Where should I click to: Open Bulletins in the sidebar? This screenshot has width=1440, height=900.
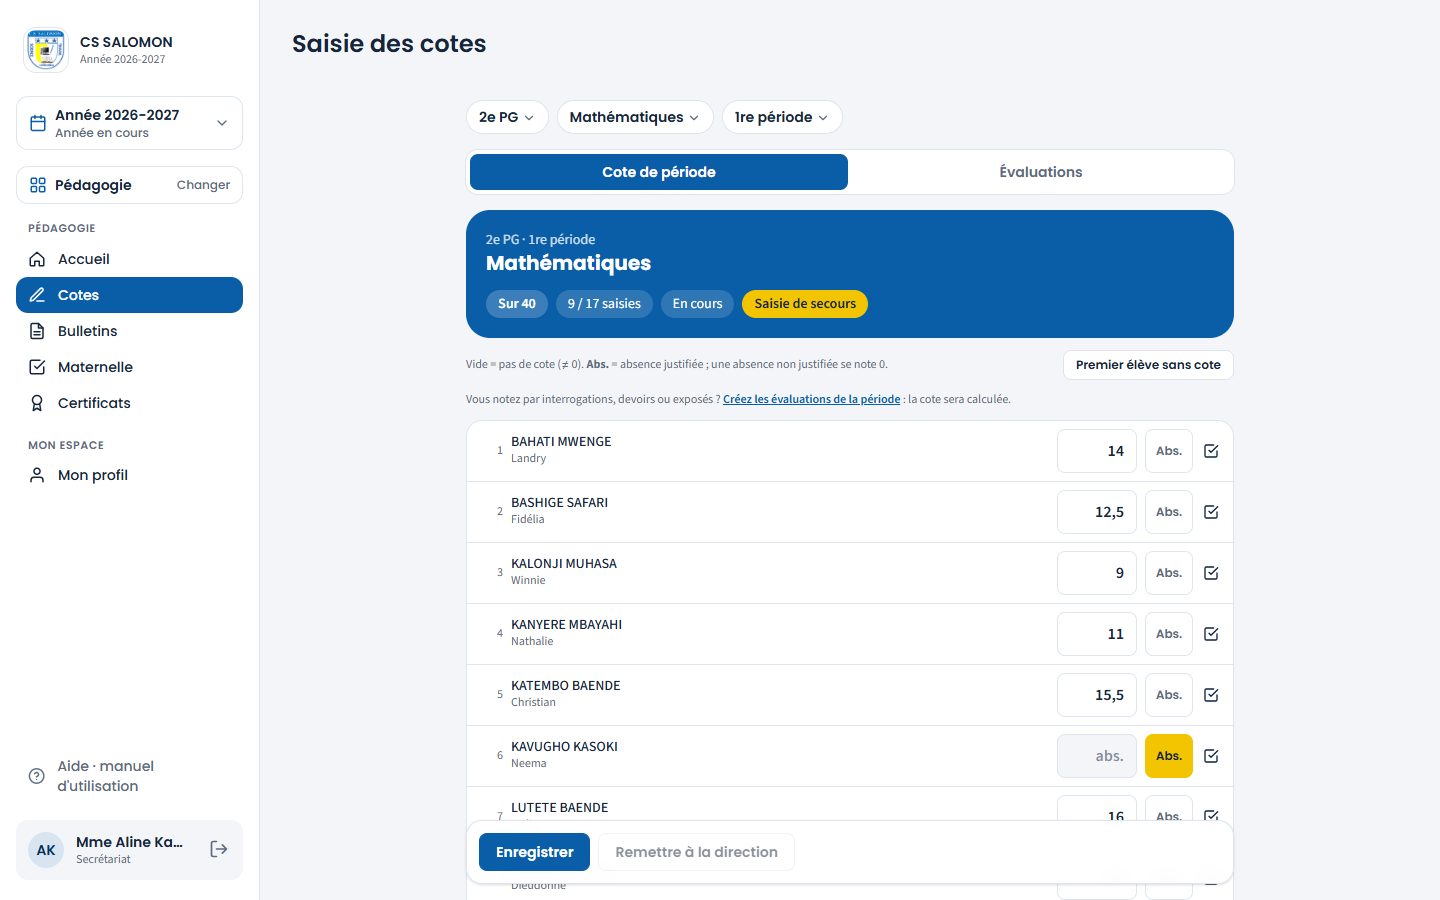(129, 331)
